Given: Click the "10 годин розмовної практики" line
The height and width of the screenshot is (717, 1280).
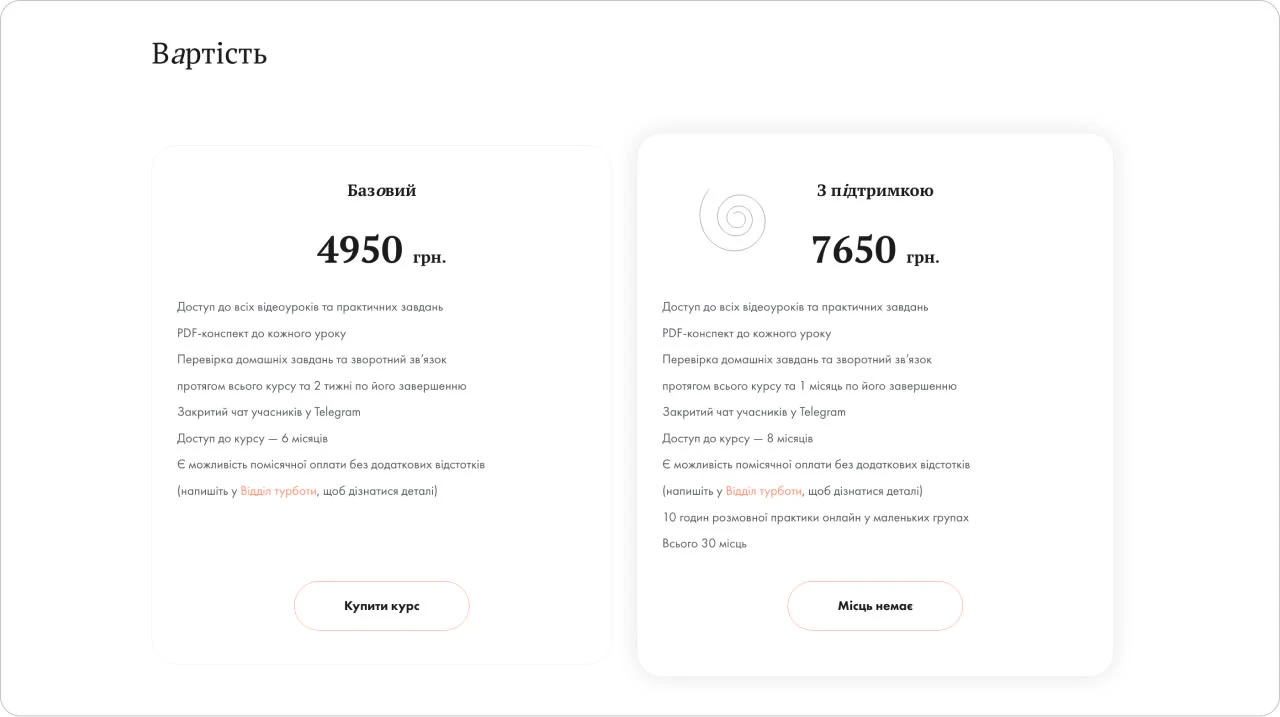Looking at the screenshot, I should 815,518.
